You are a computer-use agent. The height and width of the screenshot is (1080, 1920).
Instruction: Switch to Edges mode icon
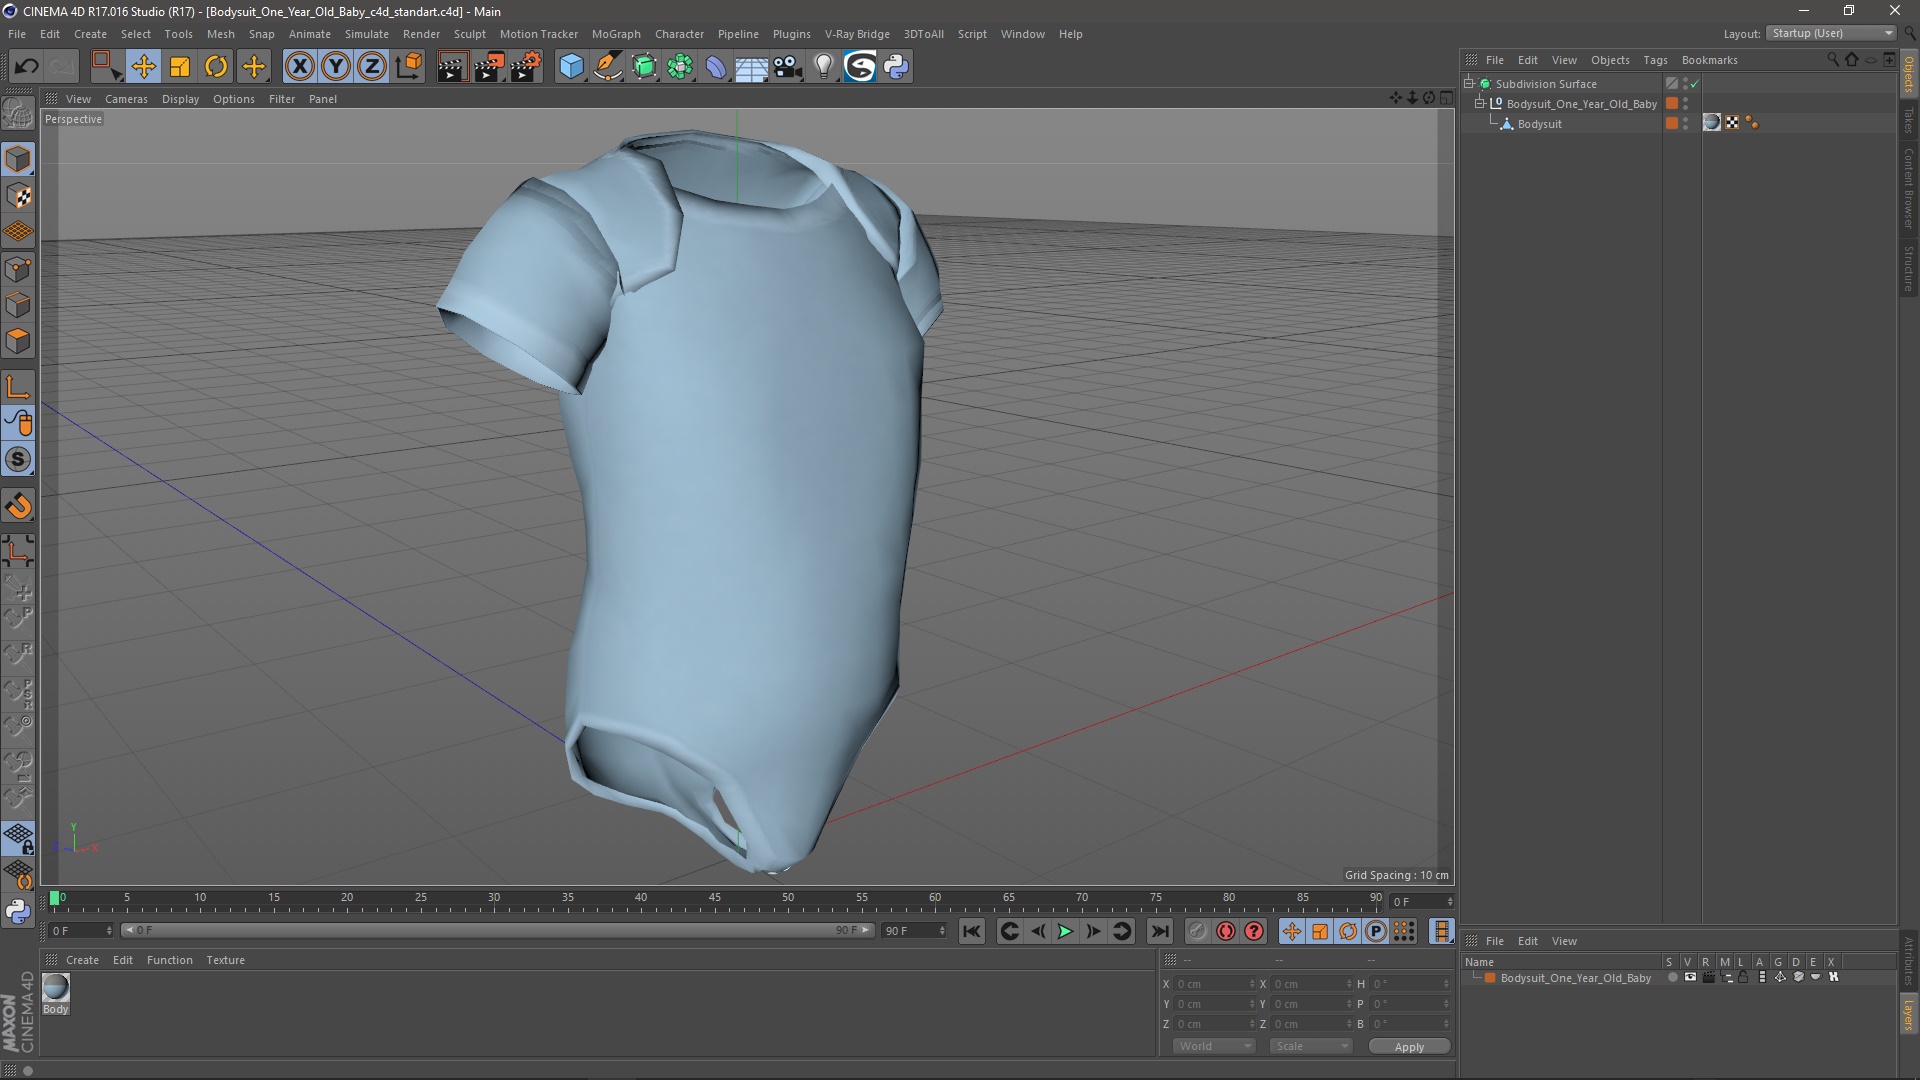click(18, 305)
